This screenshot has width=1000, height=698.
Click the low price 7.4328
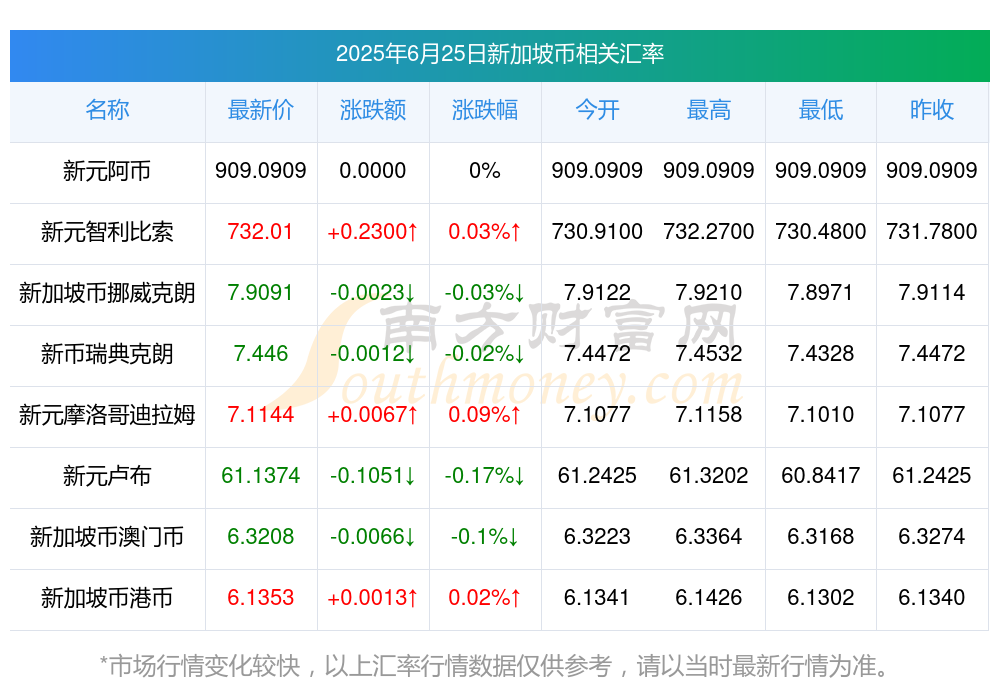point(821,353)
